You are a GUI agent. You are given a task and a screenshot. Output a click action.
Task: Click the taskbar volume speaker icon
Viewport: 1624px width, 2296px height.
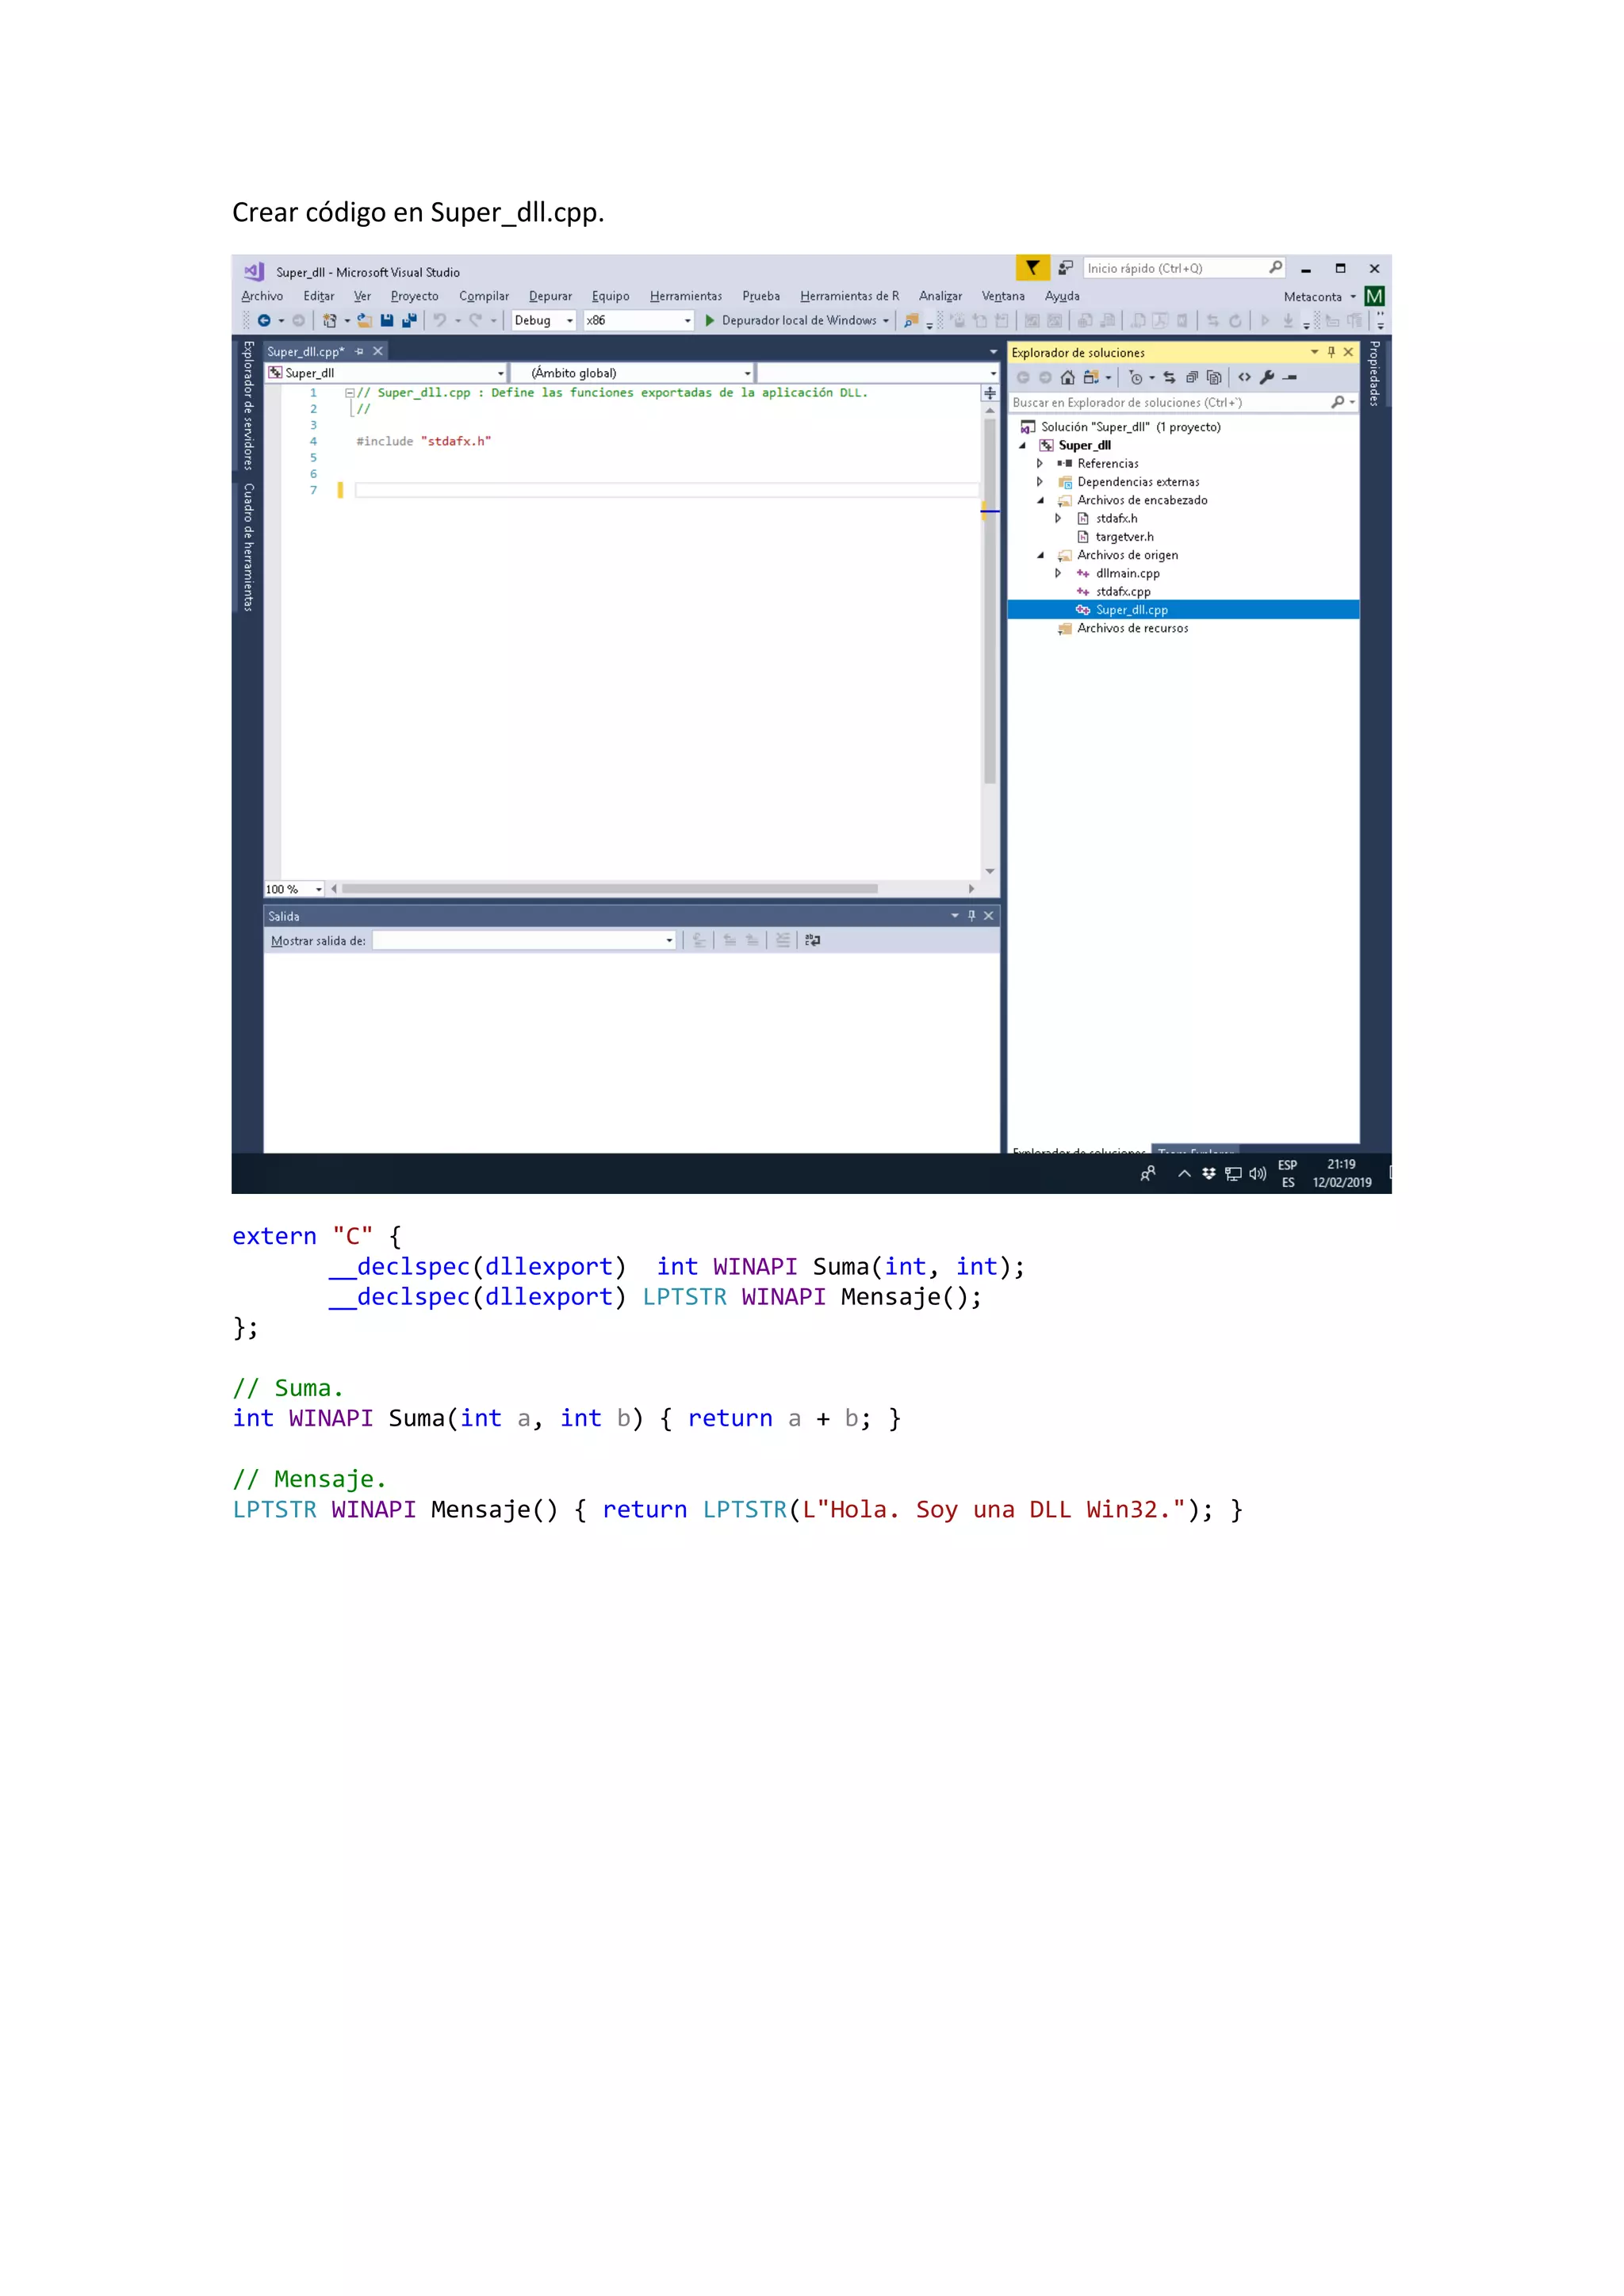[x=1257, y=1173]
